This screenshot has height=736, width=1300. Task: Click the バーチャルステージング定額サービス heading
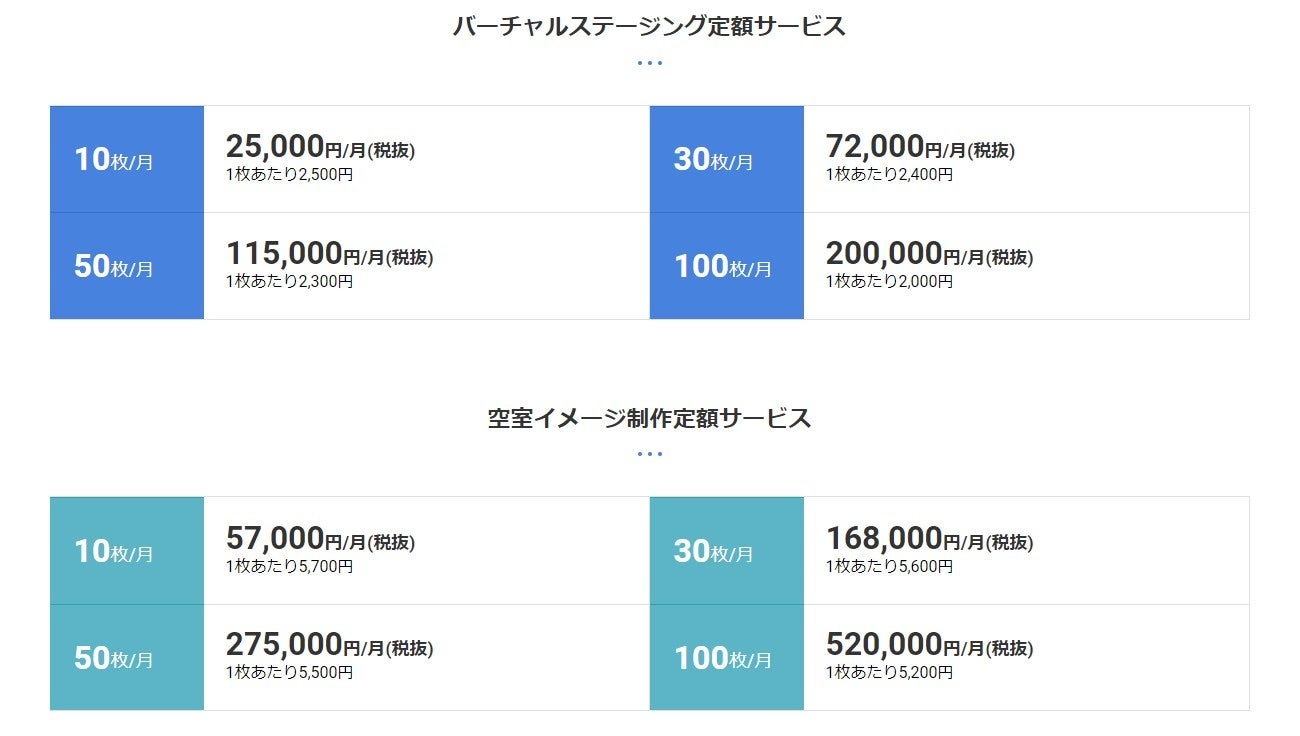[649, 27]
